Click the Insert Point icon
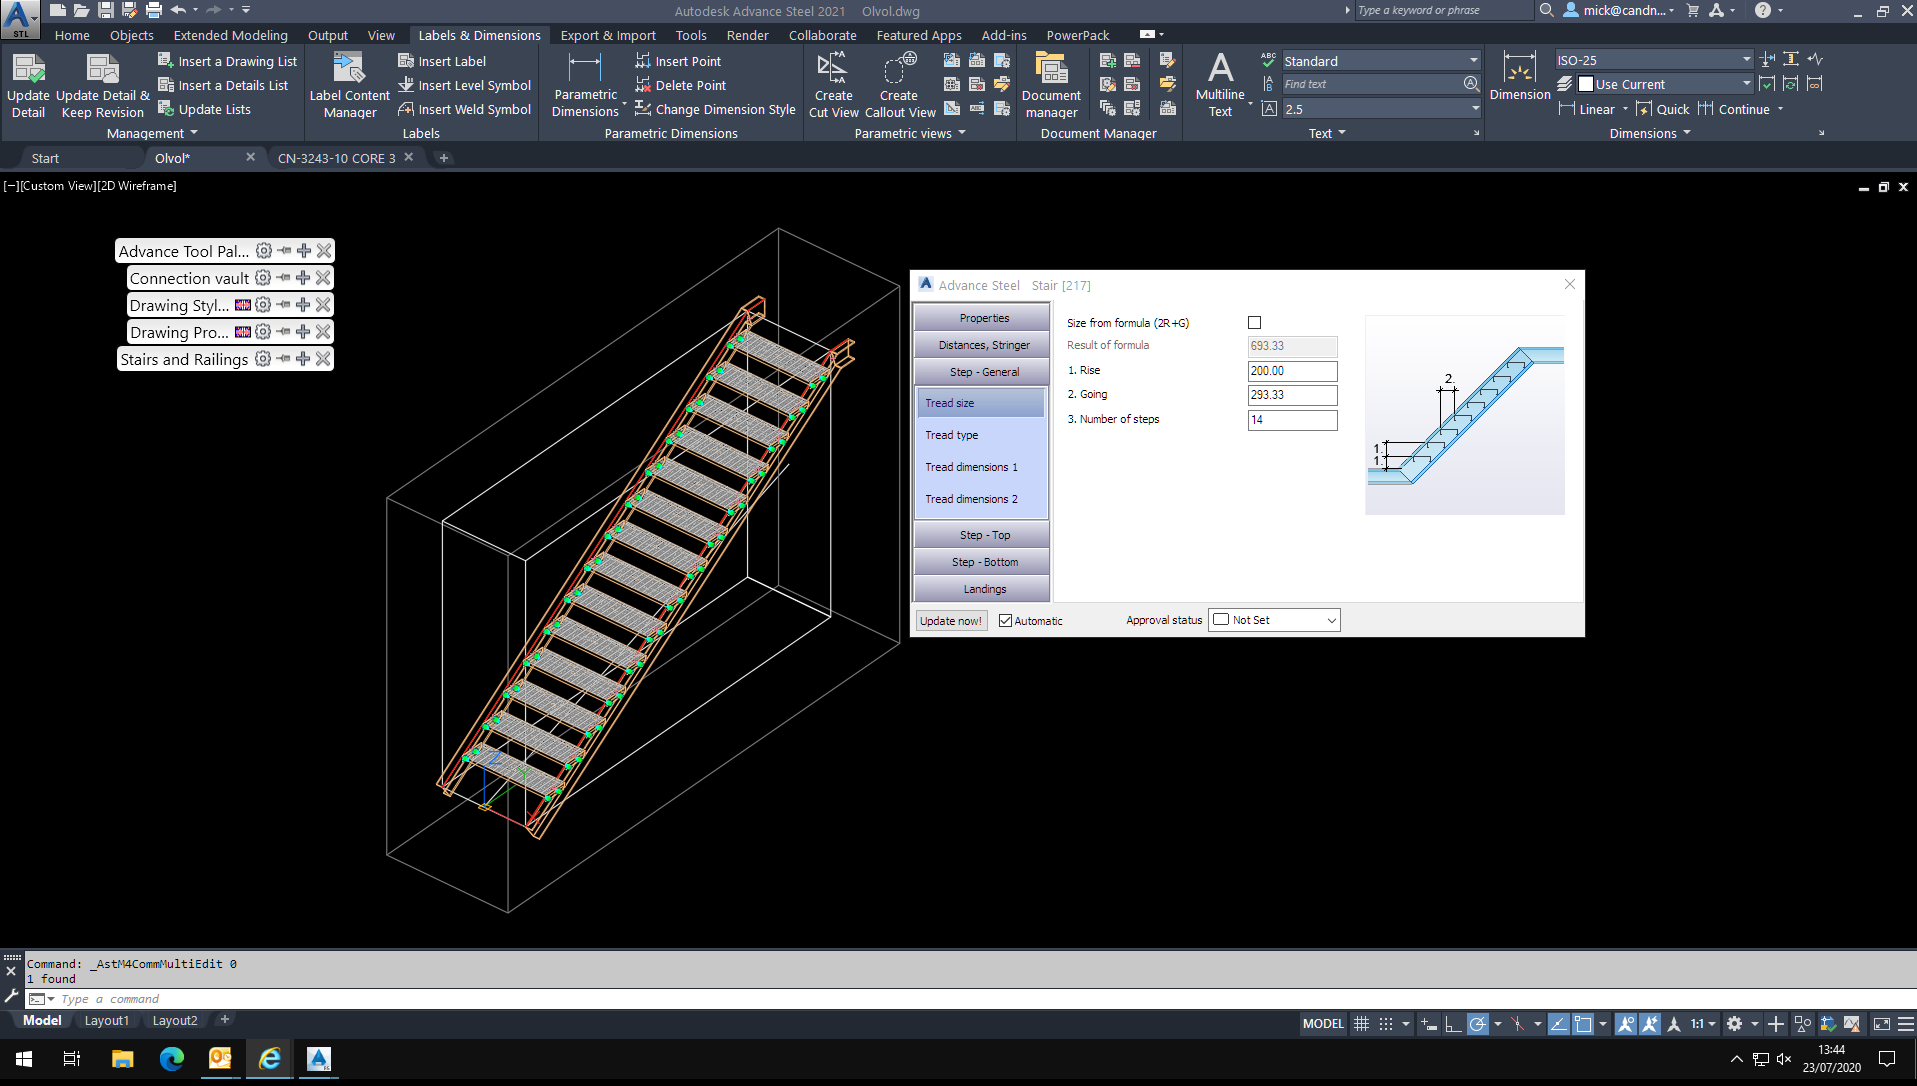The height and width of the screenshot is (1086, 1917). pos(643,61)
